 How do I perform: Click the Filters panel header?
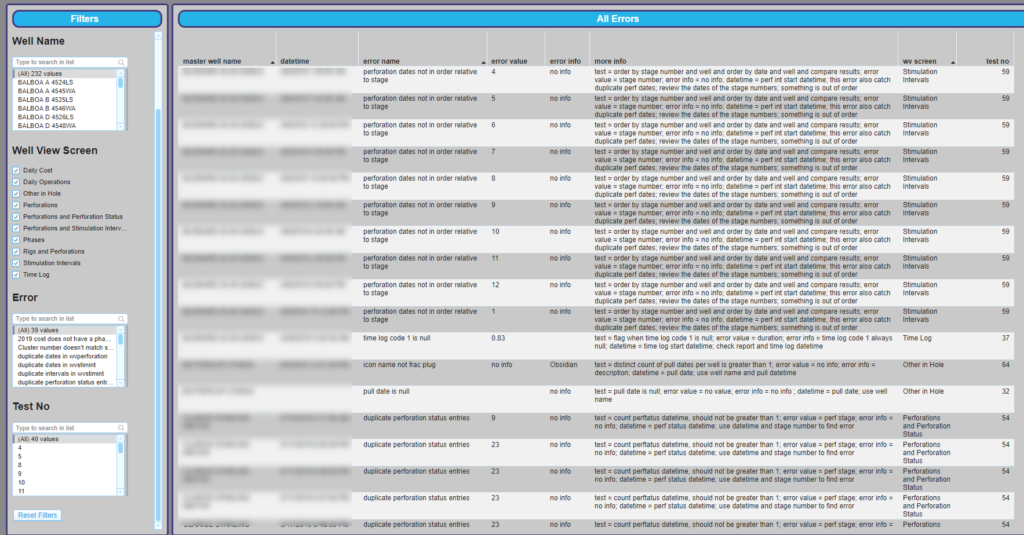tap(87, 19)
